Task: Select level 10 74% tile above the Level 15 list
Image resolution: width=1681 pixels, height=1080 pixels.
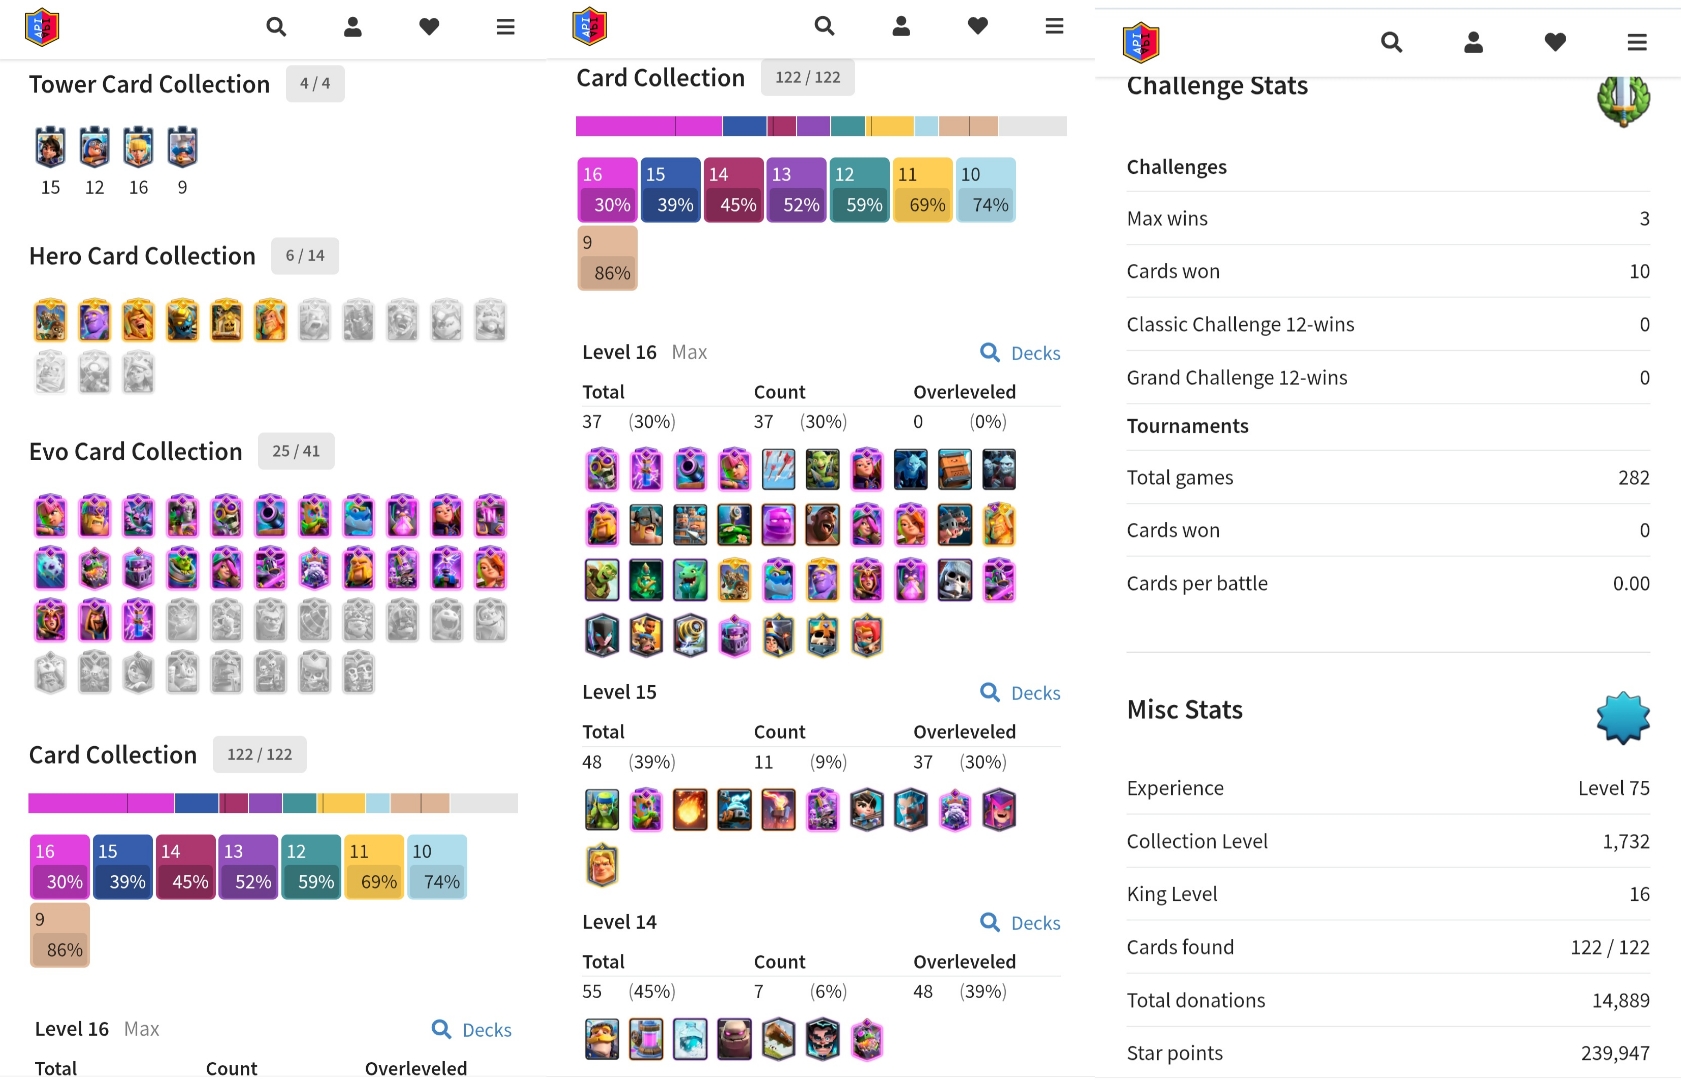Action: click(986, 190)
